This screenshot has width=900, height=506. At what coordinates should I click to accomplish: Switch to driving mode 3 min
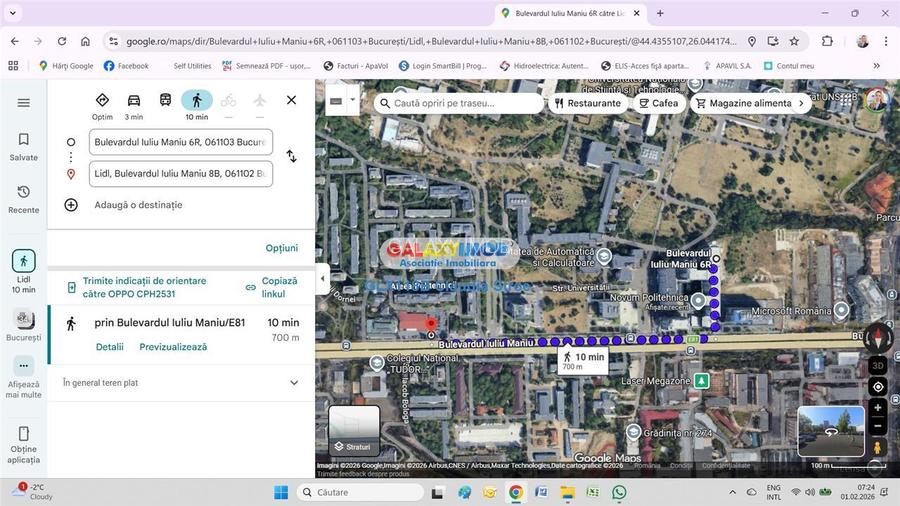[x=134, y=106]
